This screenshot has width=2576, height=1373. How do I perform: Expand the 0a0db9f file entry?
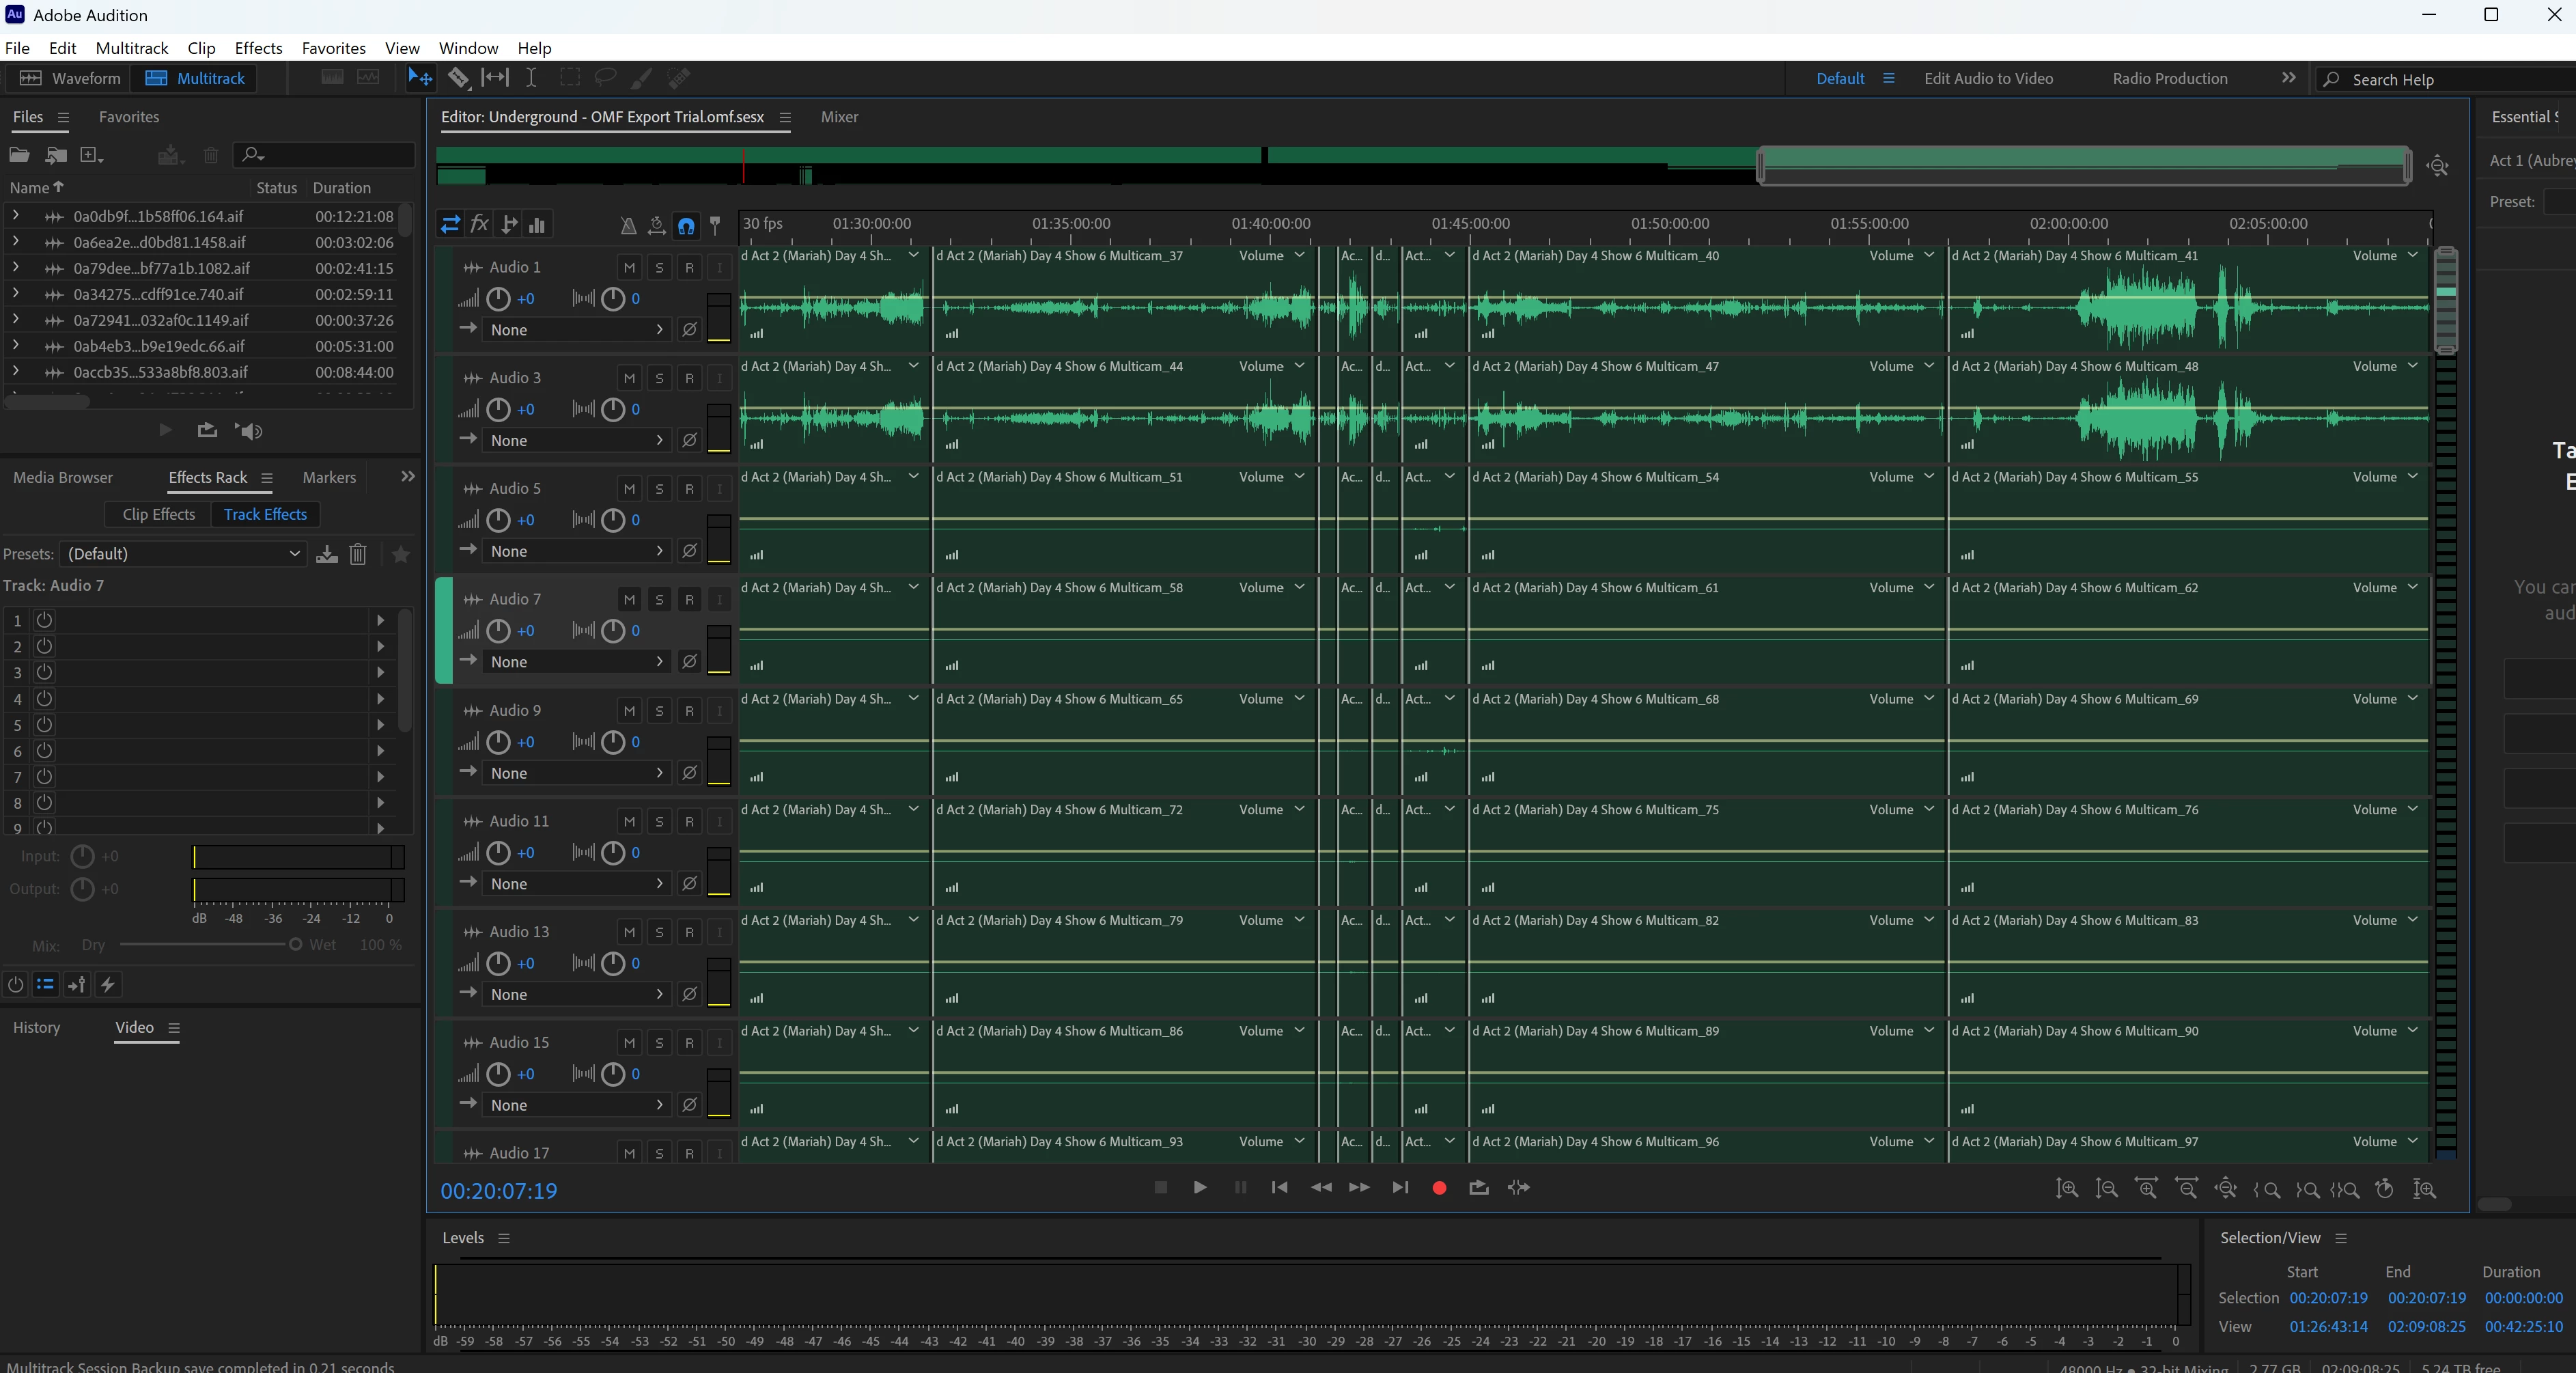pos(16,216)
